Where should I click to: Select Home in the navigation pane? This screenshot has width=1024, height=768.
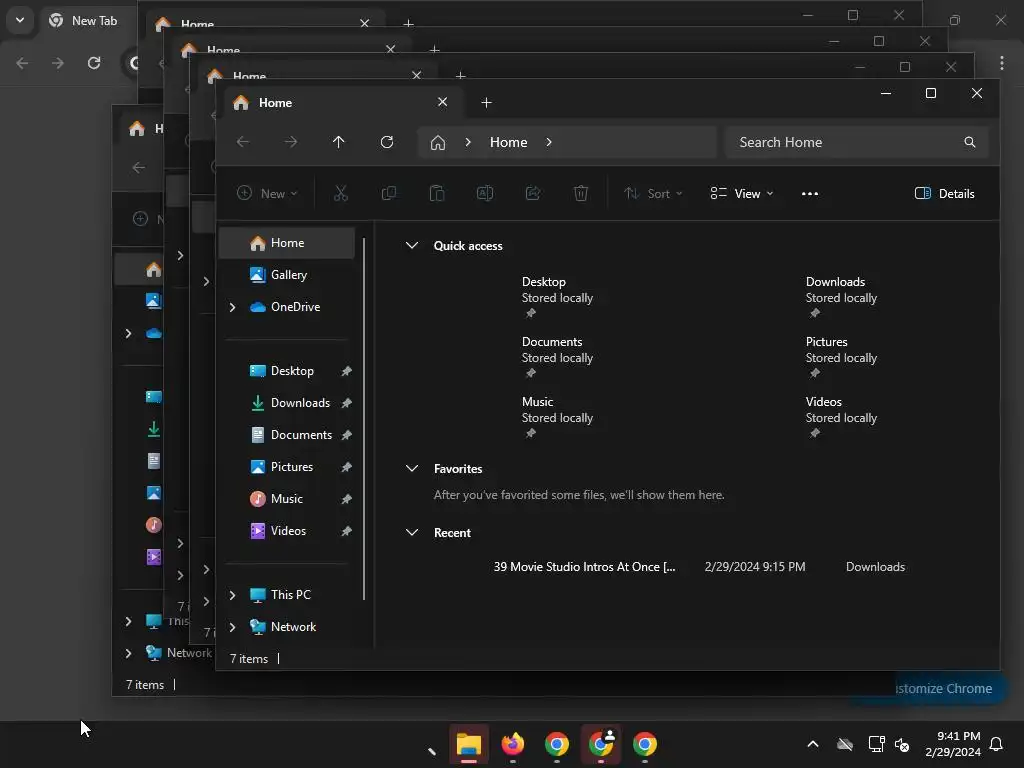point(287,243)
